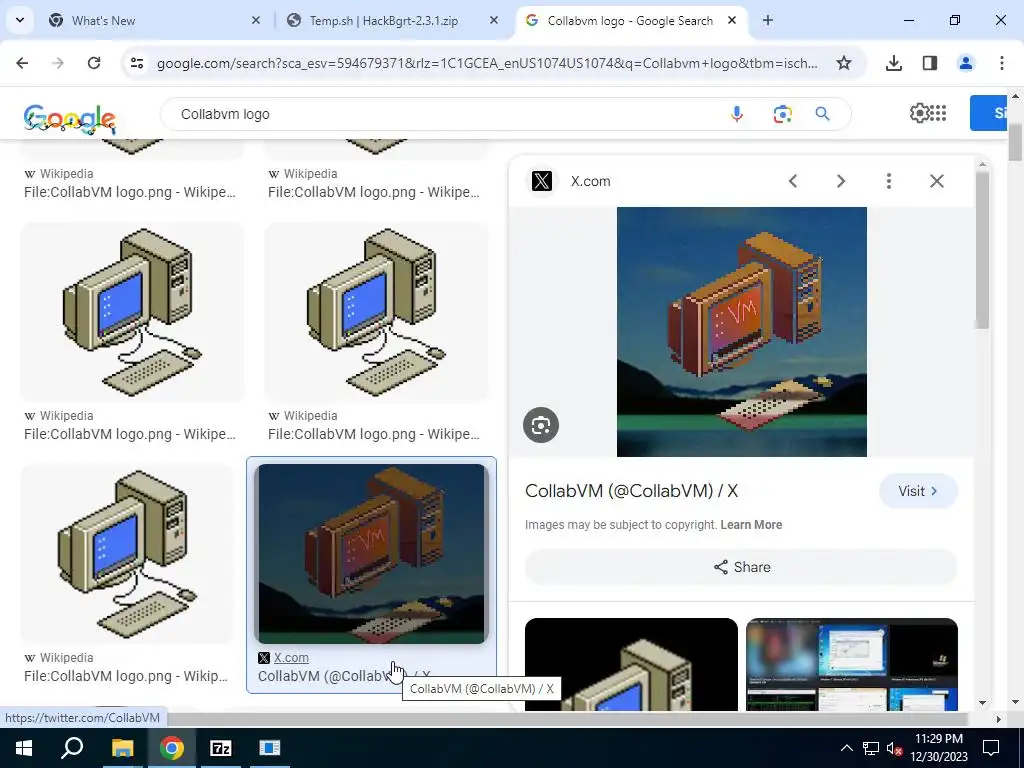
Task: Open Learn More copyright link
Action: pyautogui.click(x=751, y=525)
